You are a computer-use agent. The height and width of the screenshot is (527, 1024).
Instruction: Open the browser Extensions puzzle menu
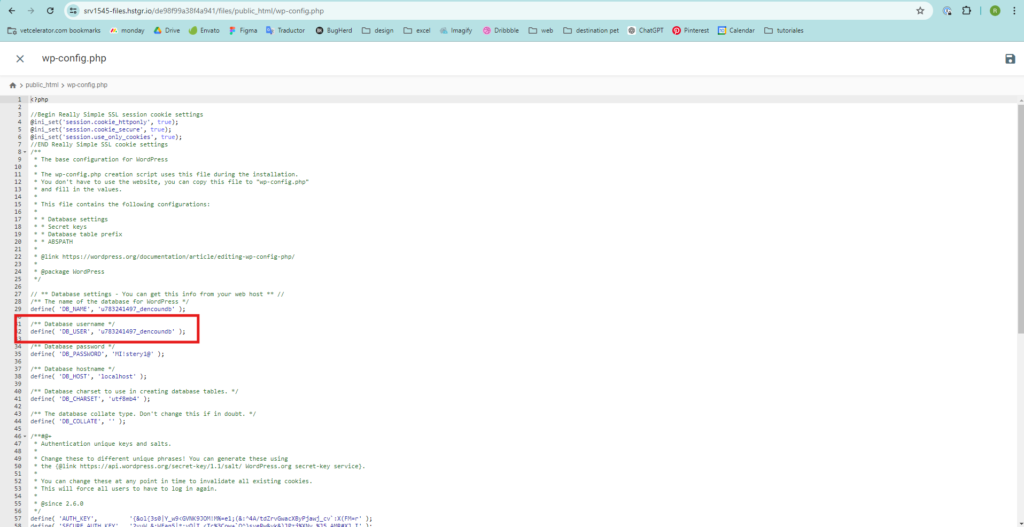point(966,10)
